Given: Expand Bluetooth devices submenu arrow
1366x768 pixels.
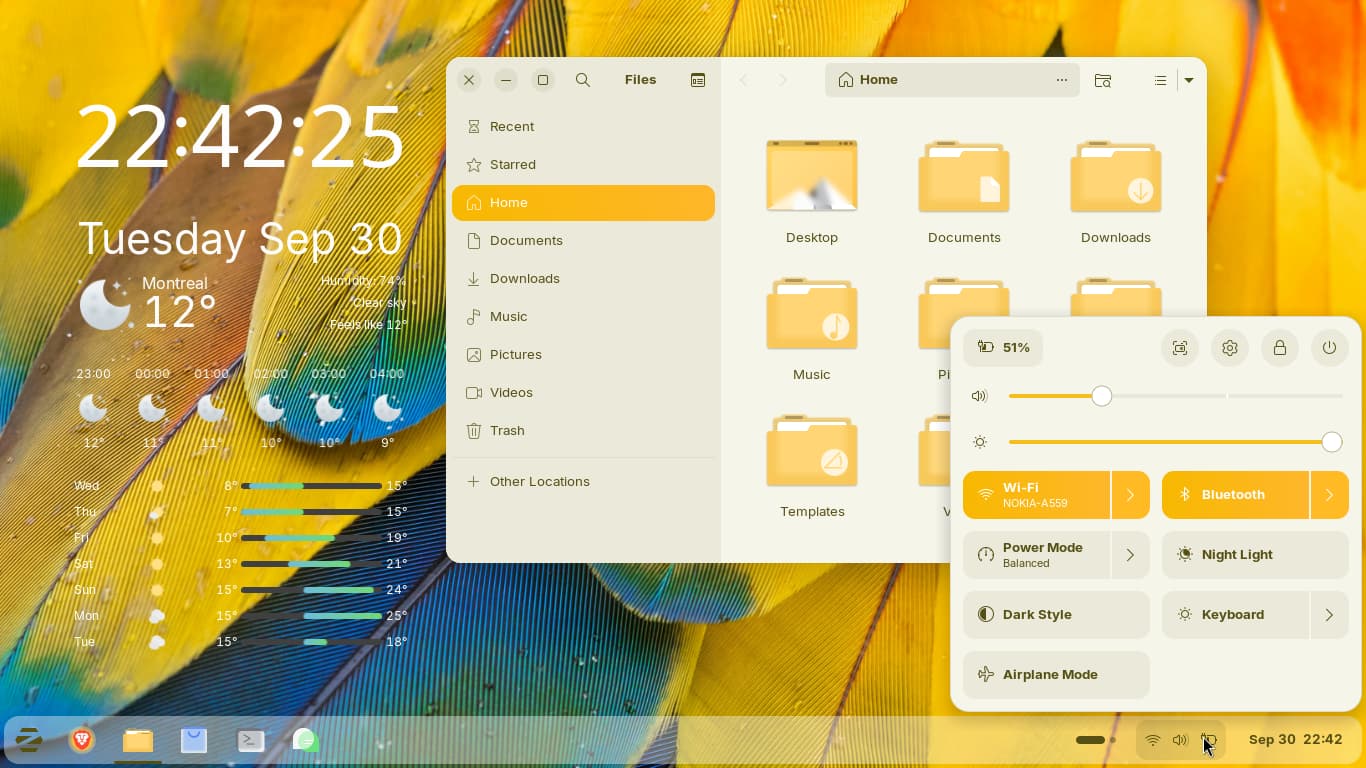Looking at the screenshot, I should [x=1329, y=495].
